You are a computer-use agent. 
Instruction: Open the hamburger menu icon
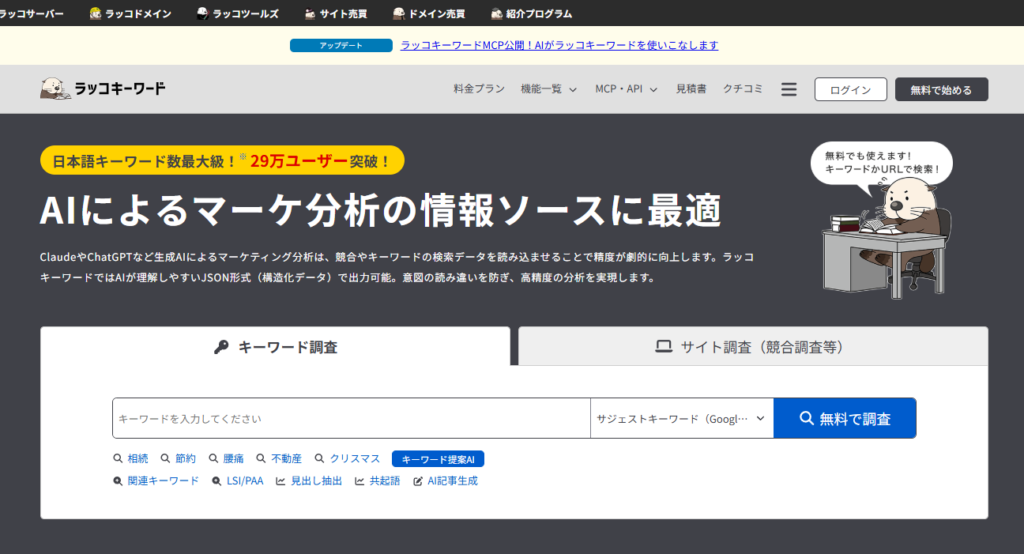pyautogui.click(x=789, y=90)
